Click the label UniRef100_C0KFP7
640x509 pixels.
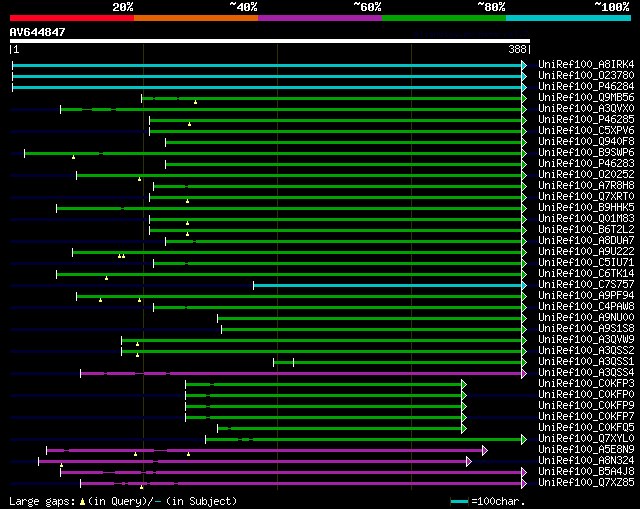point(586,417)
